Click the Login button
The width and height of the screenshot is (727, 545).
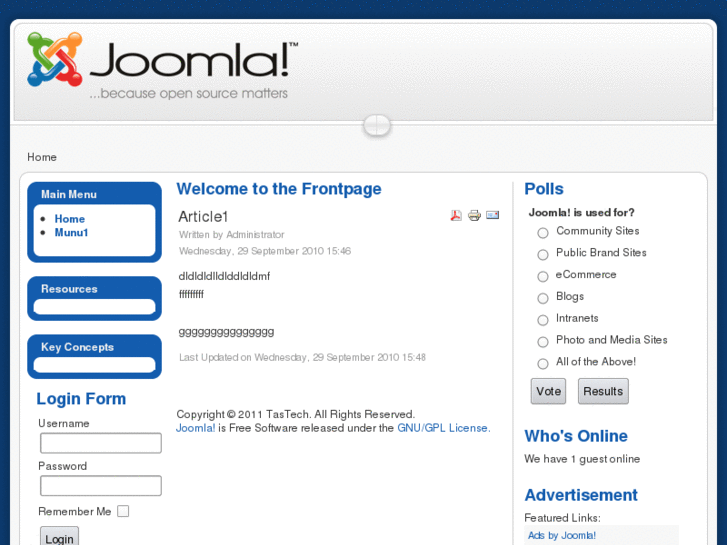[x=59, y=536]
